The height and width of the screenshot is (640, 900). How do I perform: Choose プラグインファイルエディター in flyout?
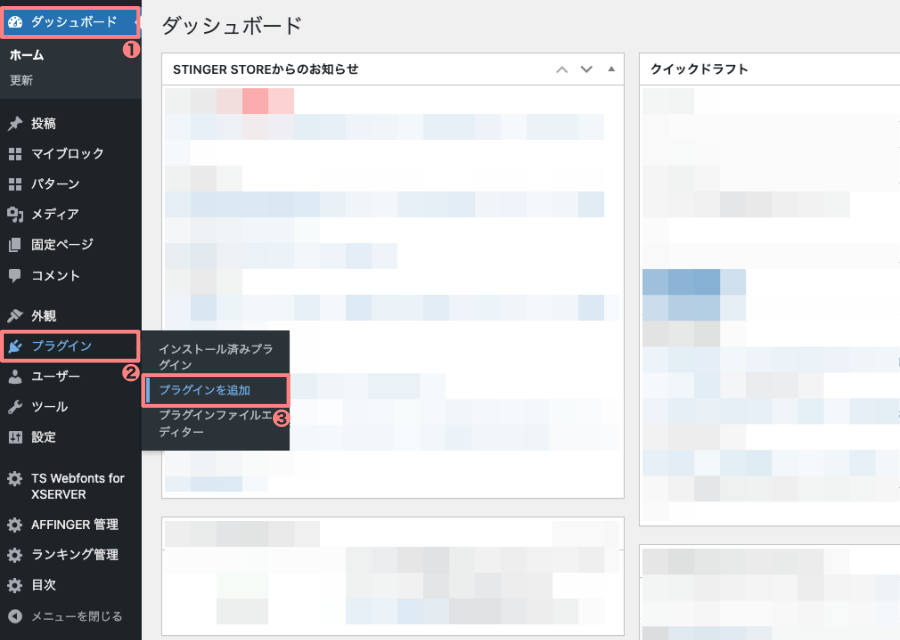tap(216, 424)
